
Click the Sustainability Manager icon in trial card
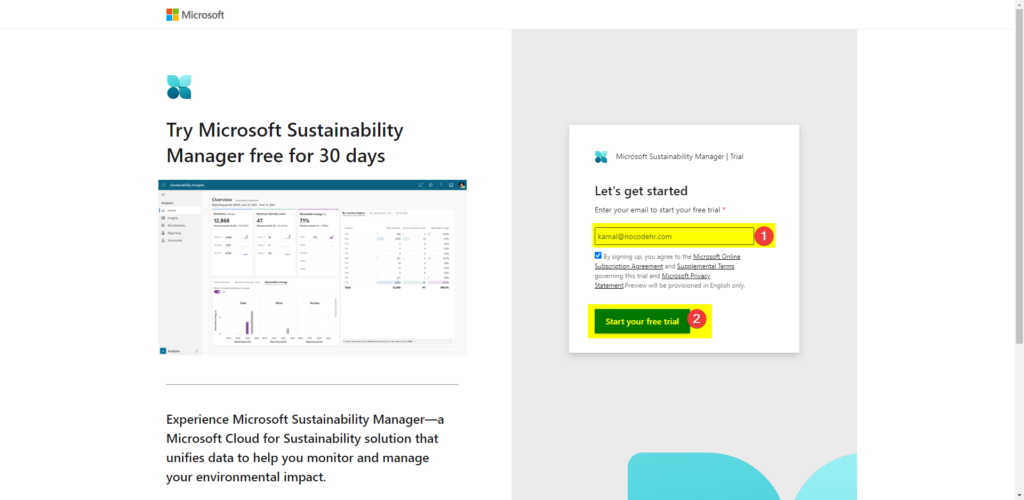click(601, 157)
